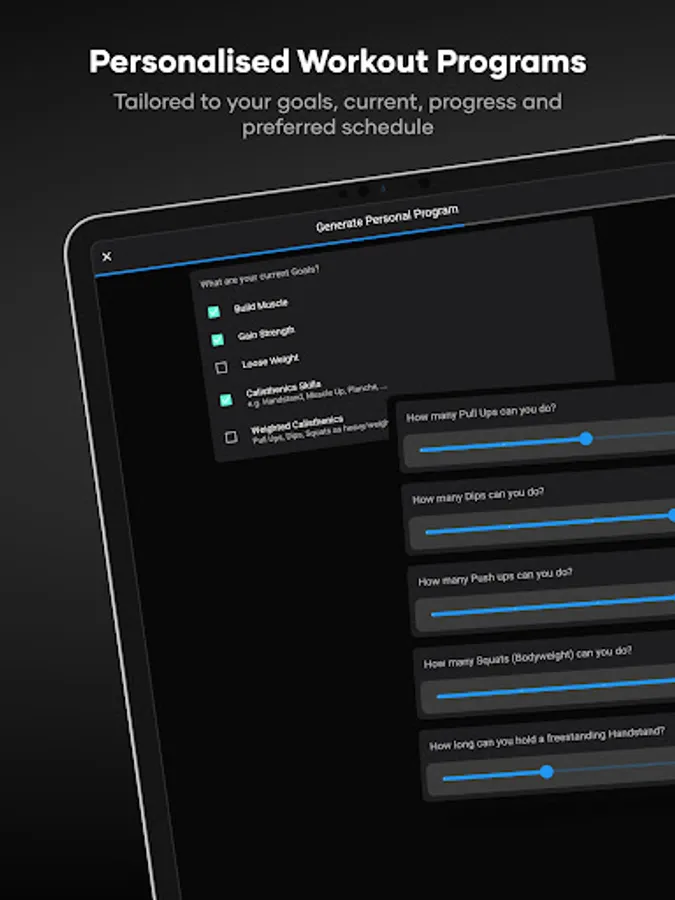Click the Push ups slider track
Viewport: 675px width, 900px height.
pos(553,606)
